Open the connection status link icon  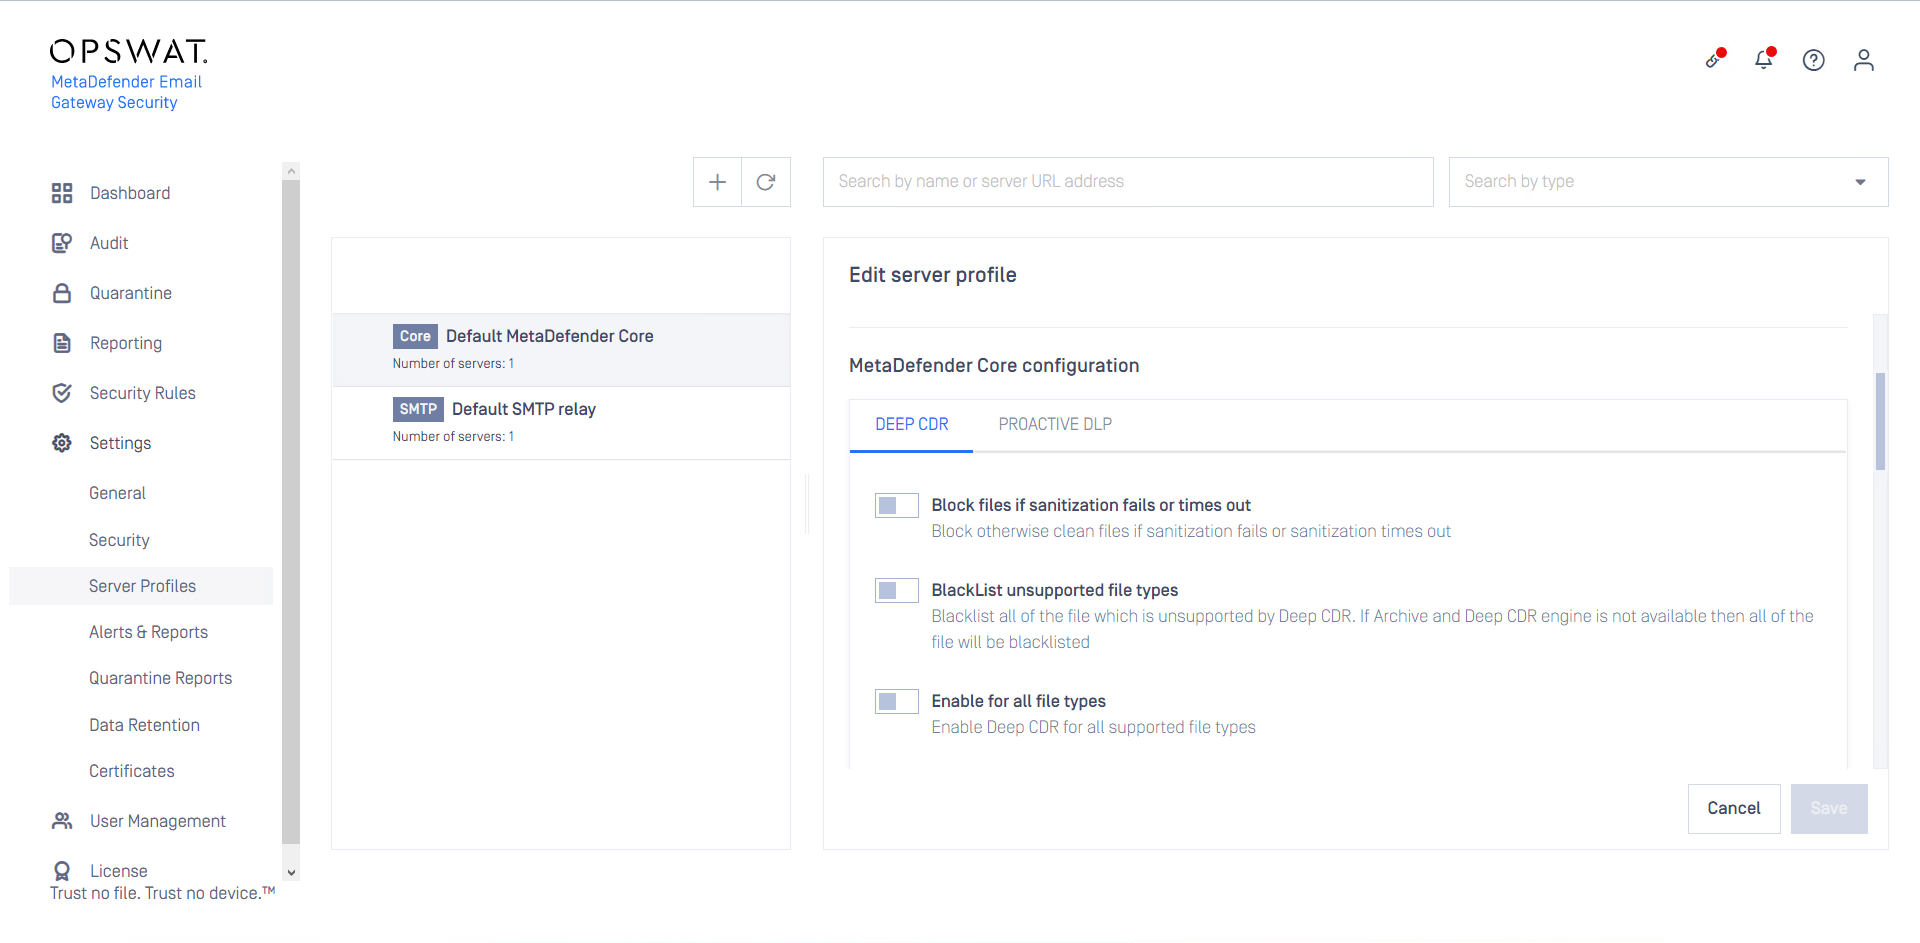point(1716,59)
